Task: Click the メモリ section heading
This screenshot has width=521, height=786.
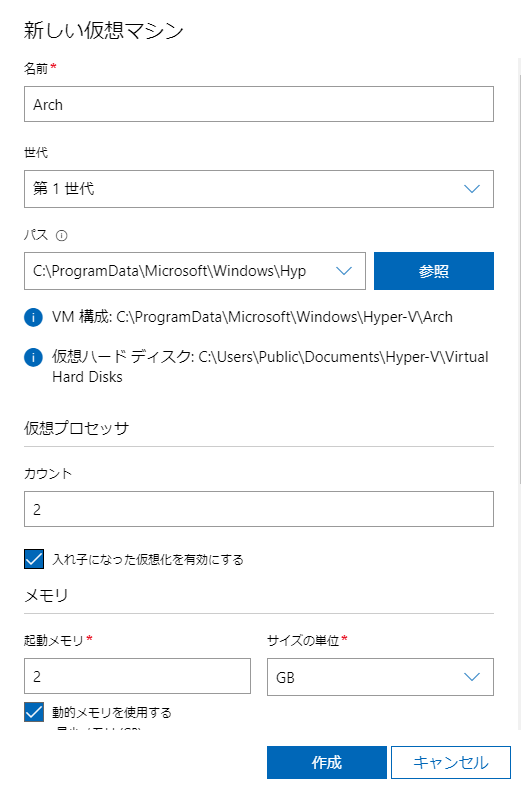Action: (46, 595)
